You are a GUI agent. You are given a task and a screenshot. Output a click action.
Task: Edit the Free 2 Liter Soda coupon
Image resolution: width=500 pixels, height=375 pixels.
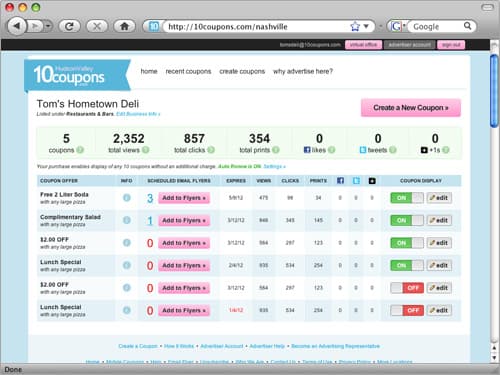coord(439,198)
